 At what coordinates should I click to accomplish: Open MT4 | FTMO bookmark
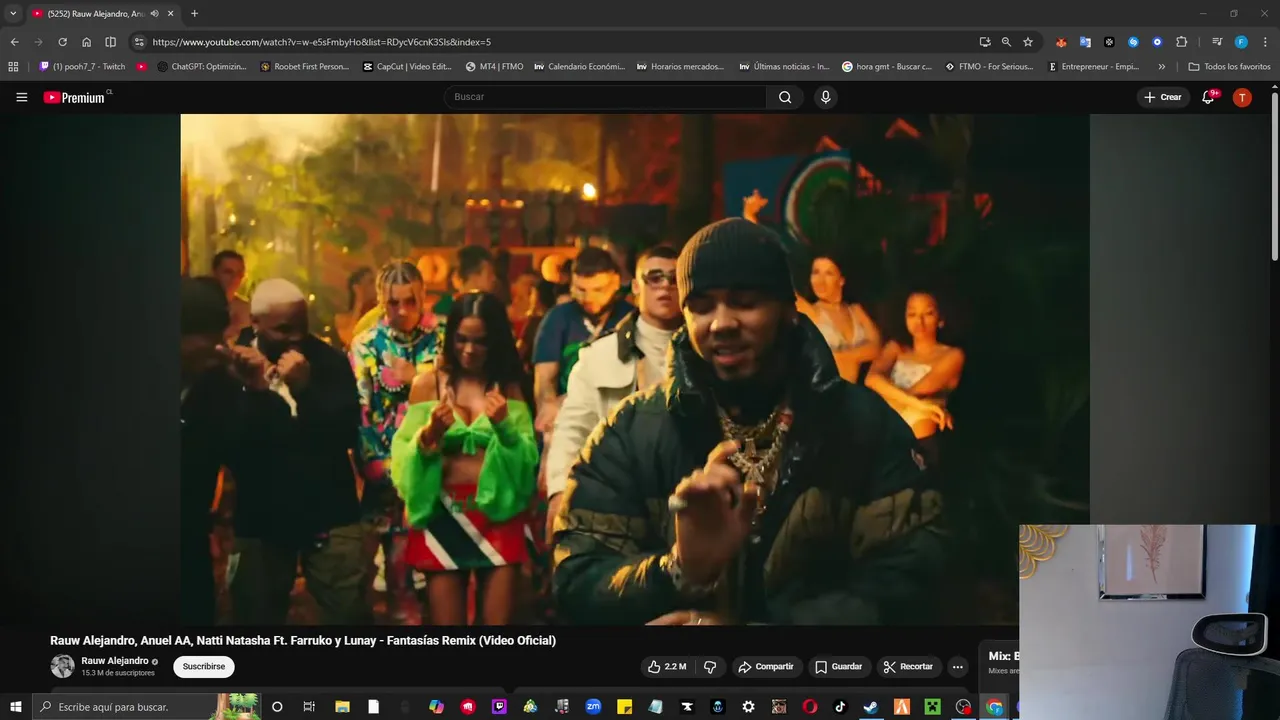pos(495,67)
